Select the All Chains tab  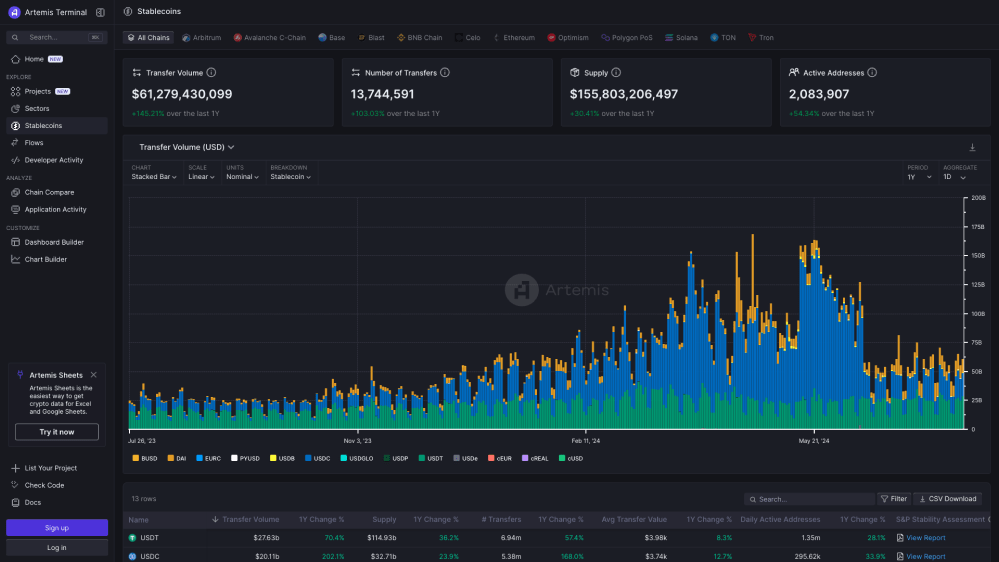(148, 38)
